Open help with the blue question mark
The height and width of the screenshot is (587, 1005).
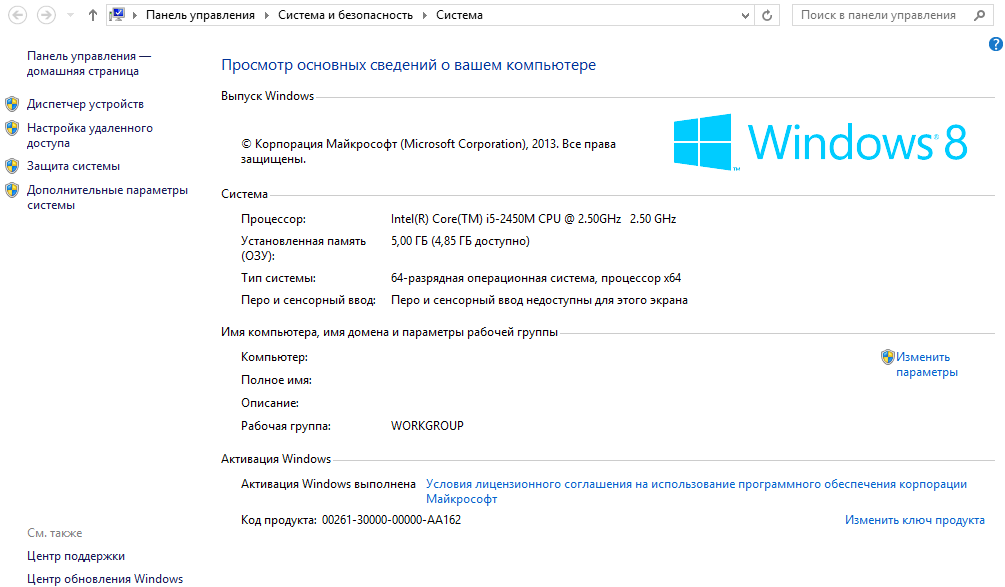click(x=995, y=44)
